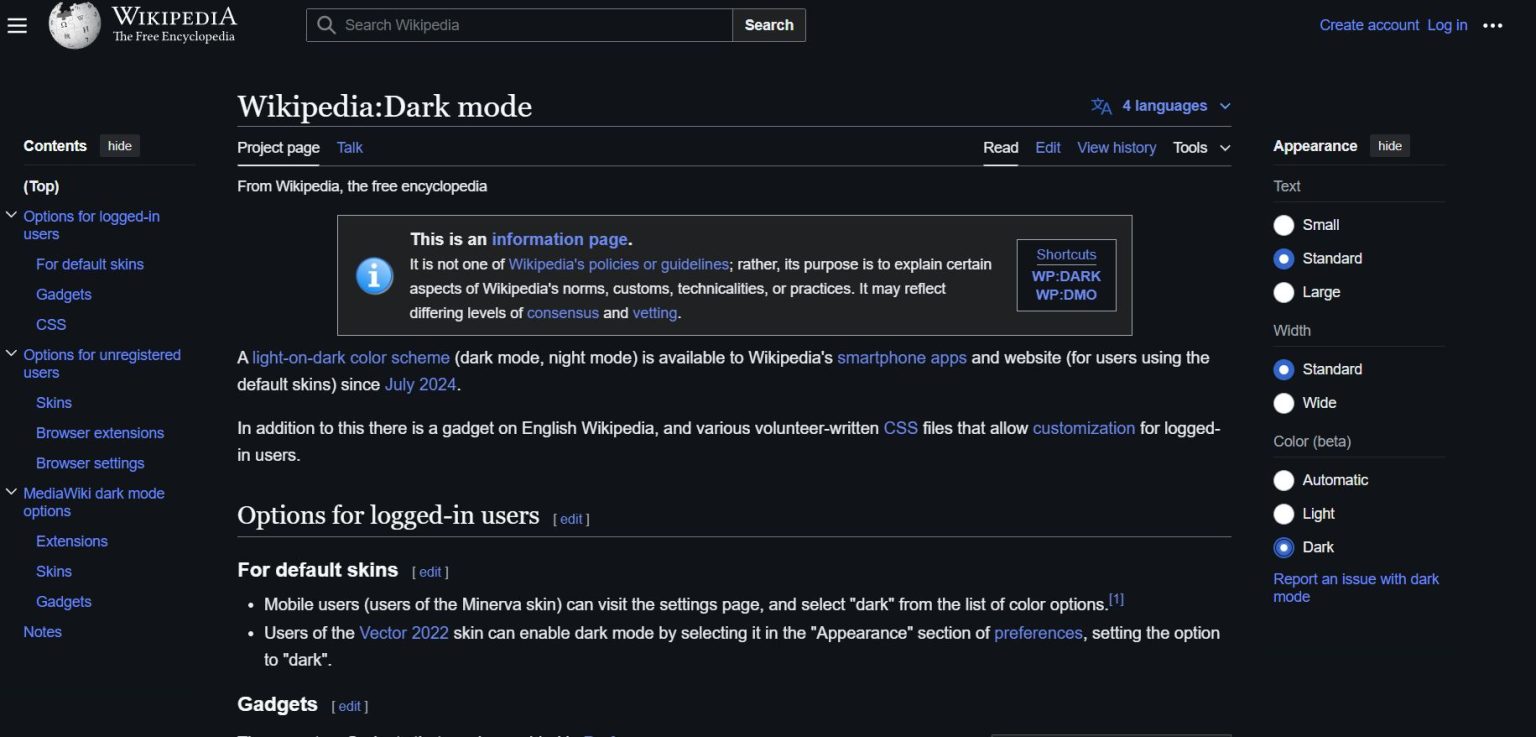
Task: Click the Log in link
Action: coord(1447,25)
